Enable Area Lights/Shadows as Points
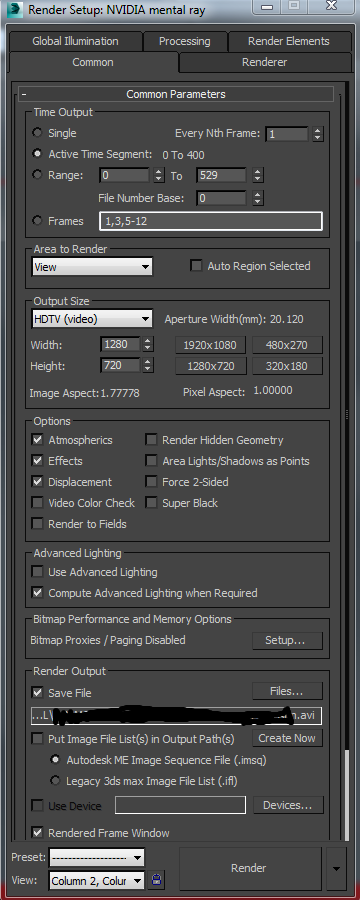This screenshot has height=900, width=360. 151,461
